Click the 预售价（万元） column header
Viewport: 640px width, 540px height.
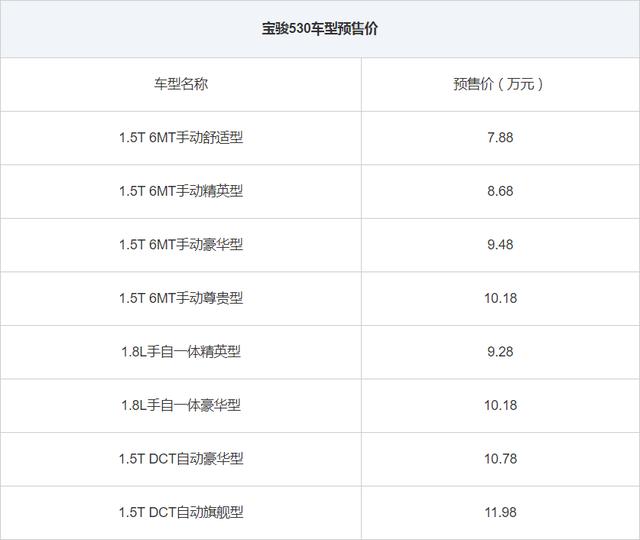500,84
